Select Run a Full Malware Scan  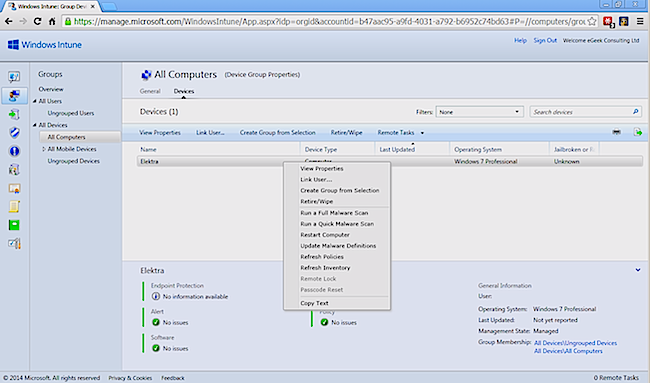pos(334,213)
